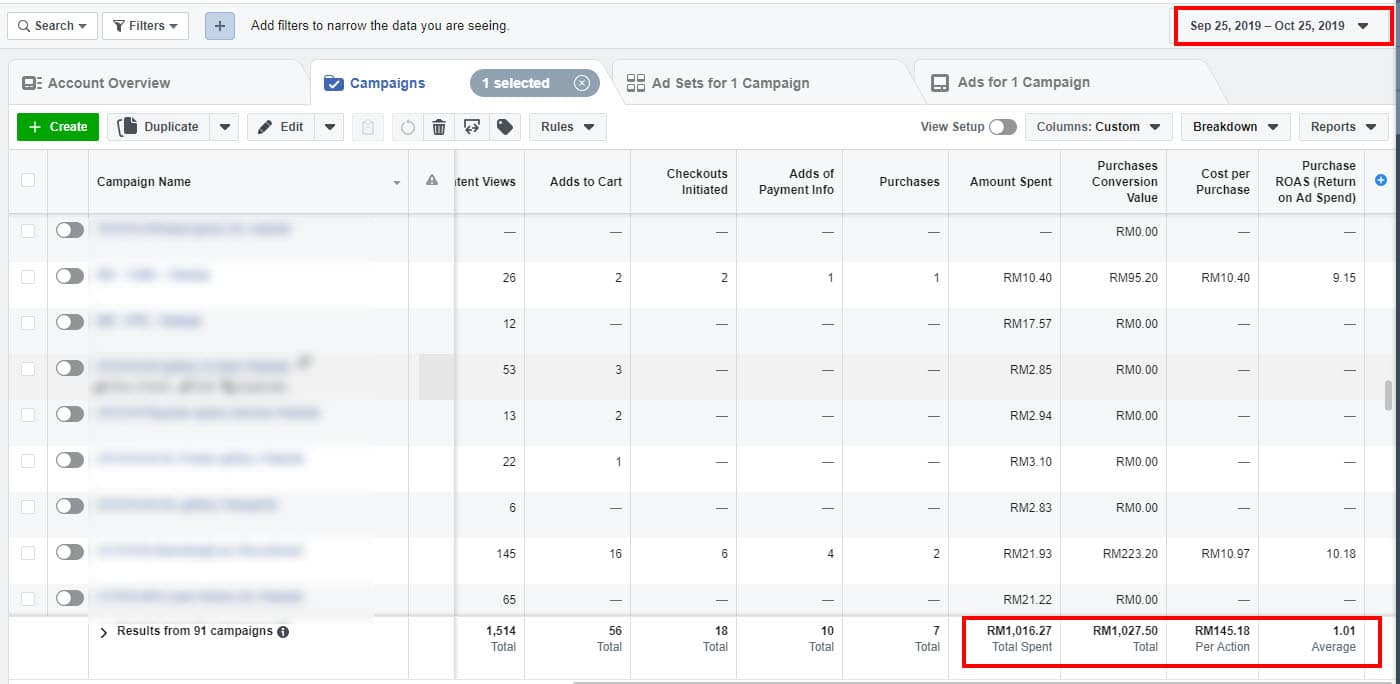
Task: Clear the '1 selected' filter with X
Action: click(x=582, y=83)
